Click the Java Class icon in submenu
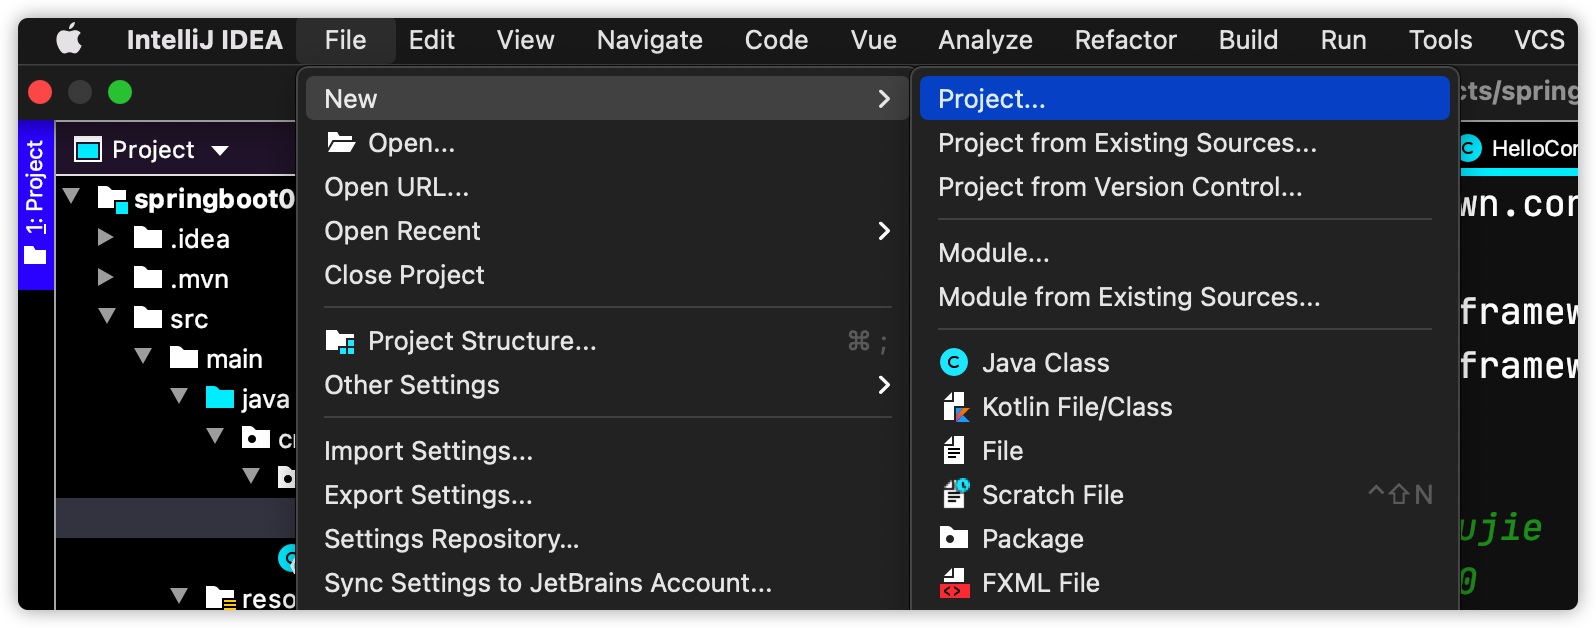 [954, 363]
